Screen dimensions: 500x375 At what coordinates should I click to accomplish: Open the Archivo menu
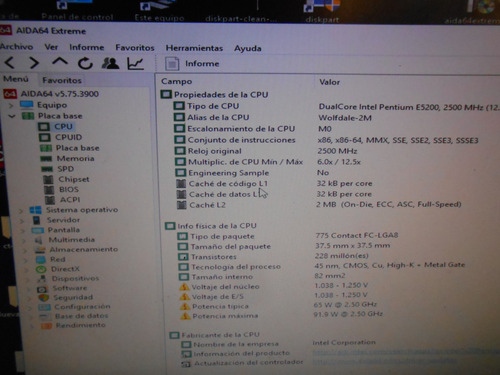(16, 47)
